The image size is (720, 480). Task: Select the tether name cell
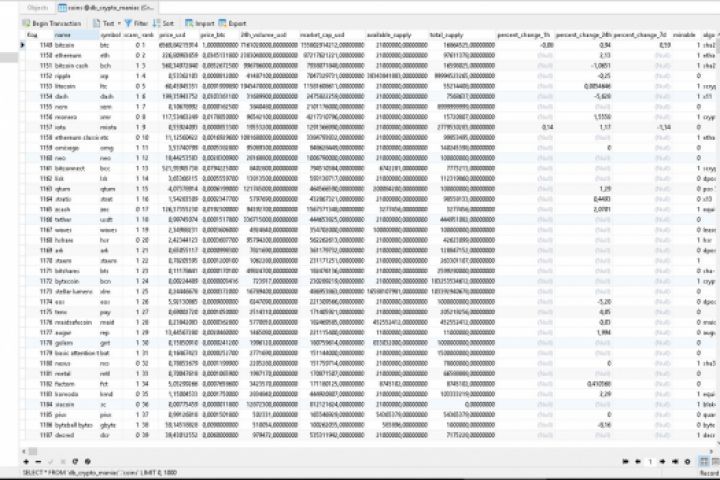coord(75,220)
